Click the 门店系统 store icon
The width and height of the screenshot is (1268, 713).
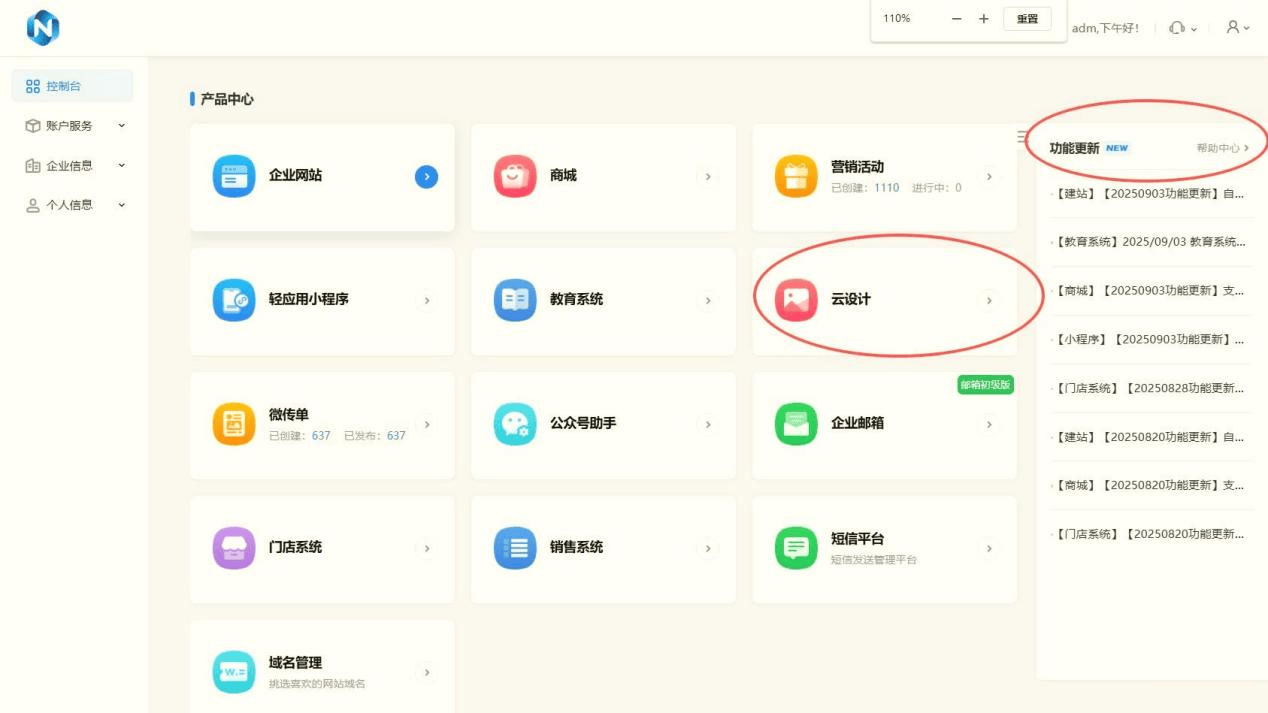234,548
